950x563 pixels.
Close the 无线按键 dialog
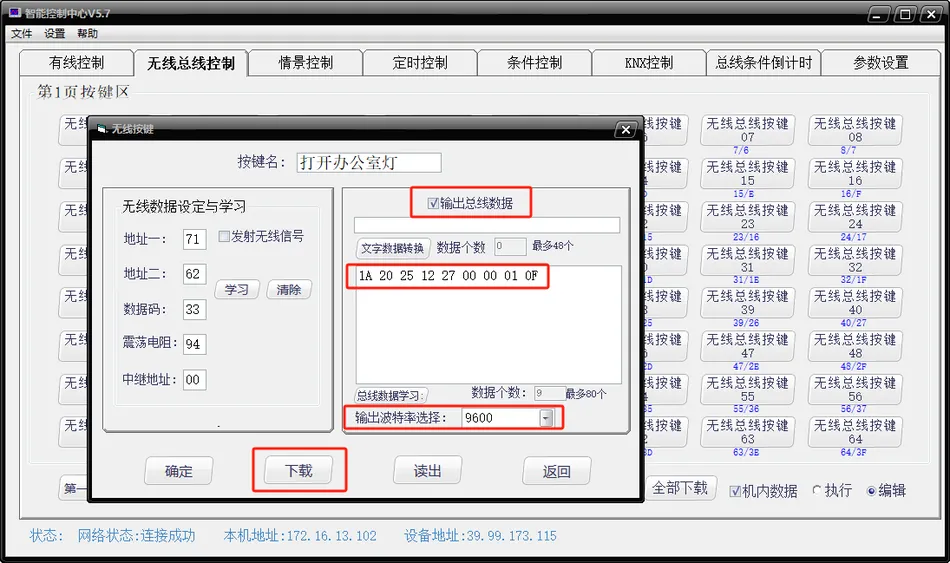tap(626, 129)
